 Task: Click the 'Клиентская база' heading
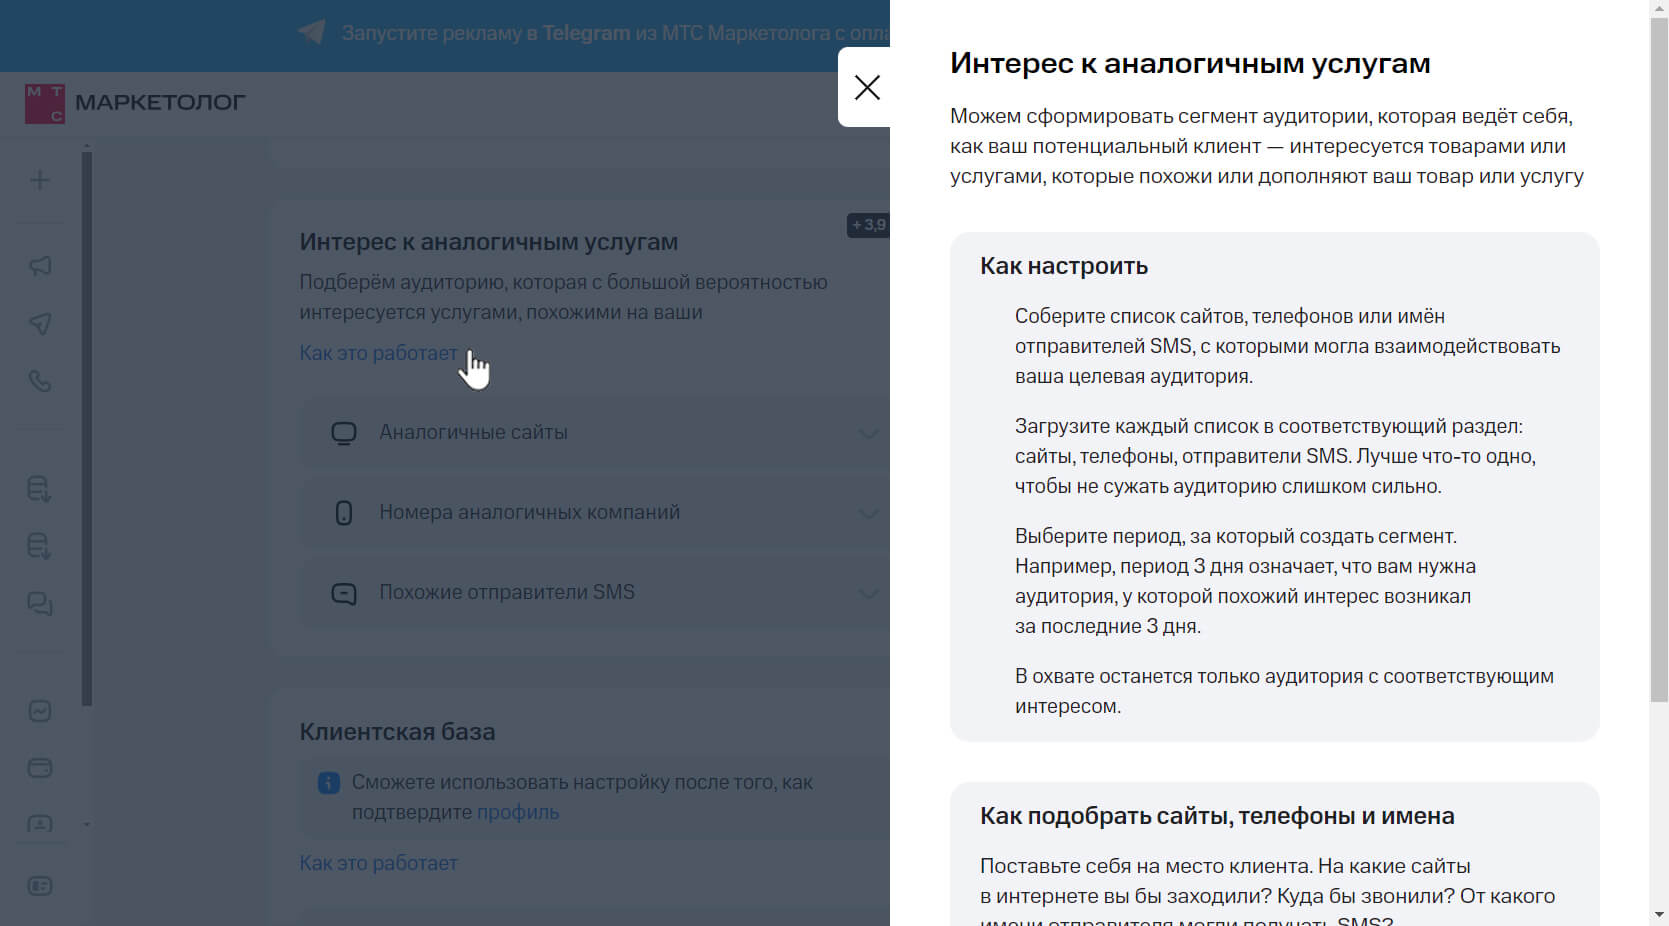(397, 732)
